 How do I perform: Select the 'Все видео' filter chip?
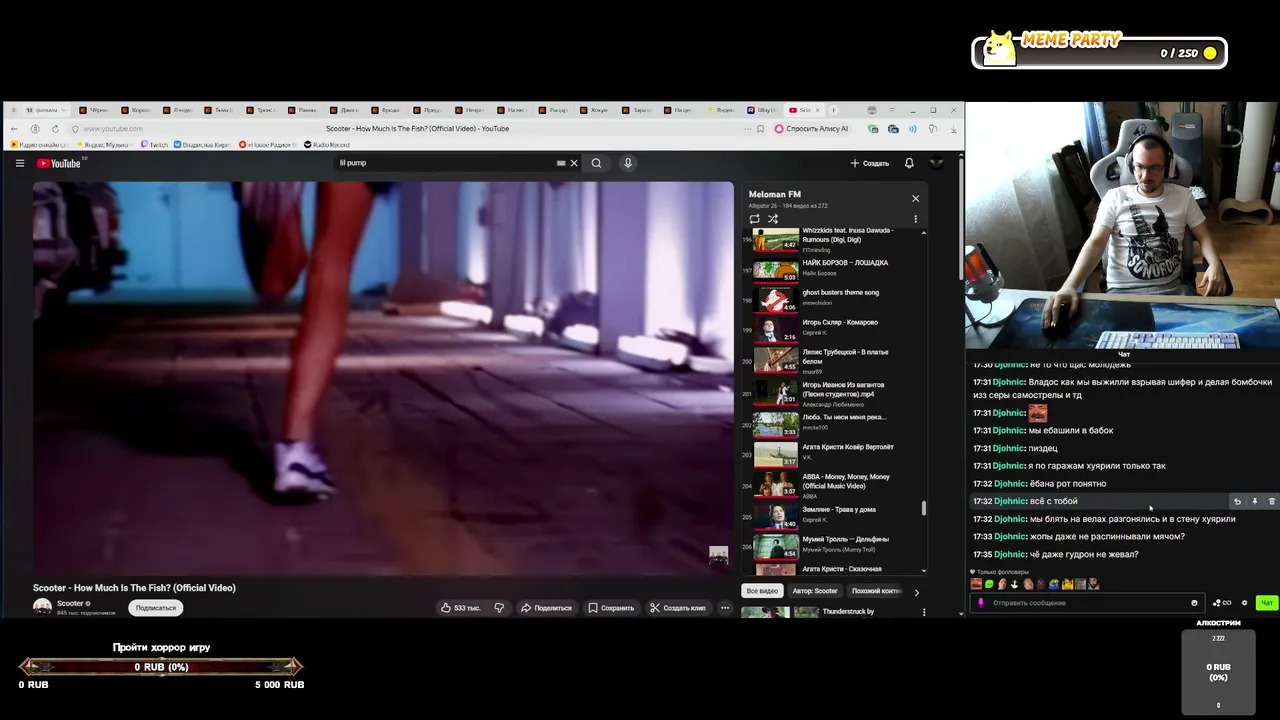coord(762,591)
